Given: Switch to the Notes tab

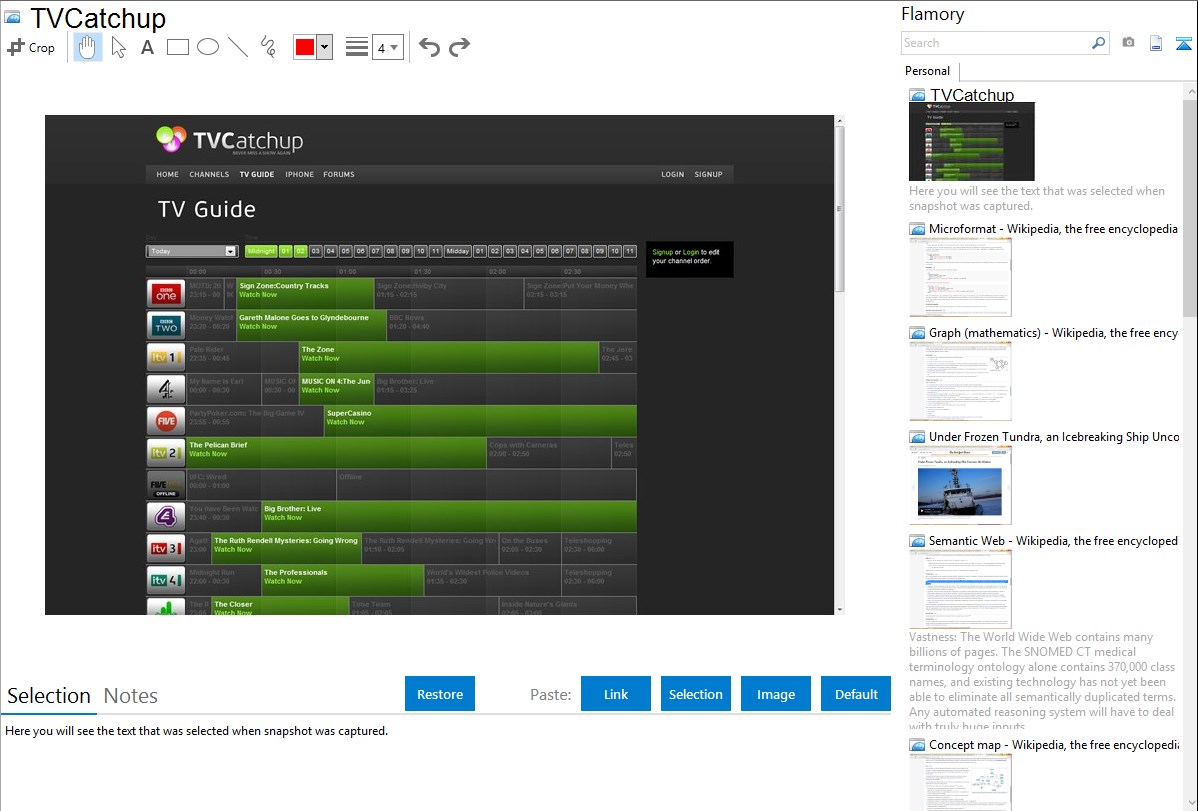Looking at the screenshot, I should [131, 696].
